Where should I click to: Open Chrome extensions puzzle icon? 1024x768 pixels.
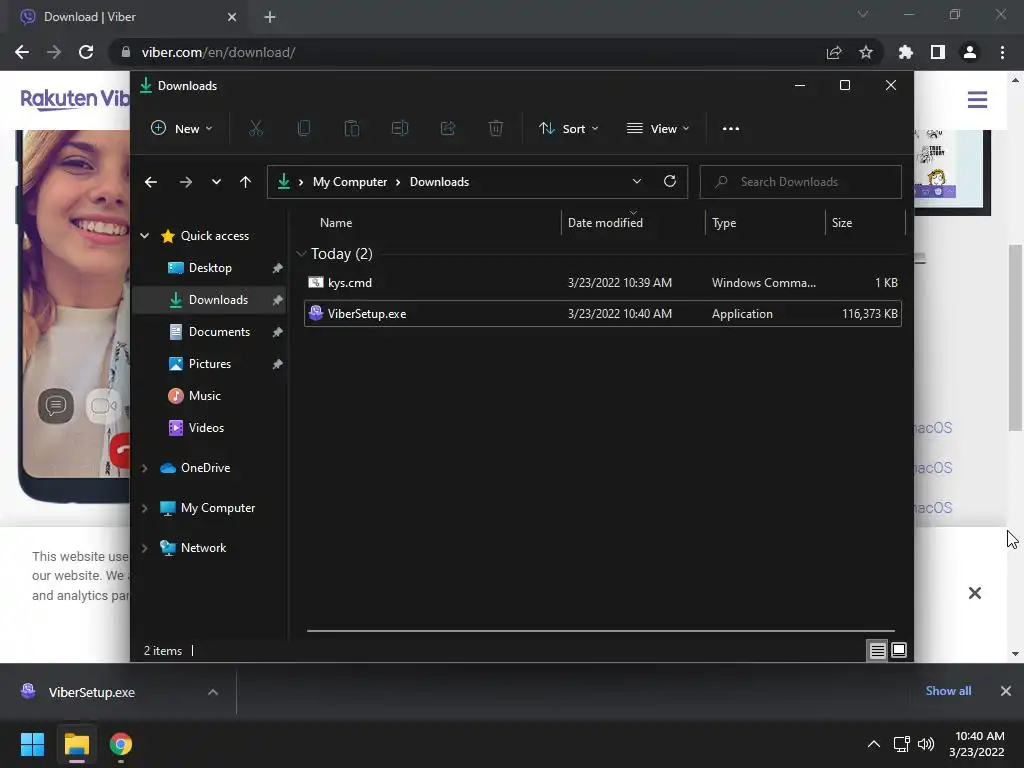[906, 52]
